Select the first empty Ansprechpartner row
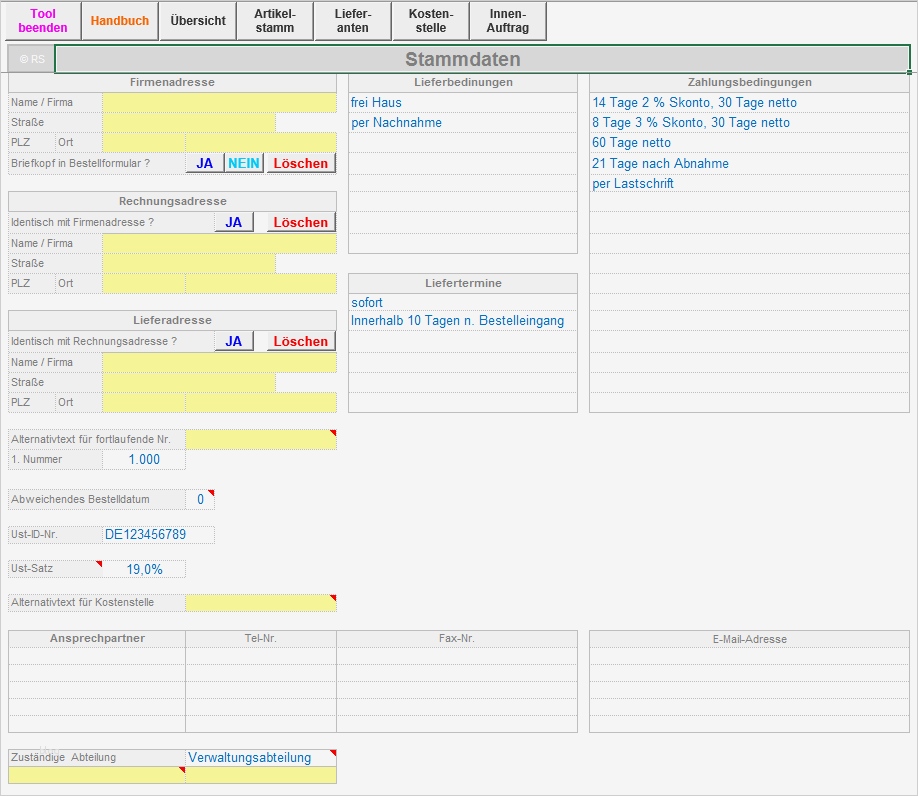 (x=97, y=656)
